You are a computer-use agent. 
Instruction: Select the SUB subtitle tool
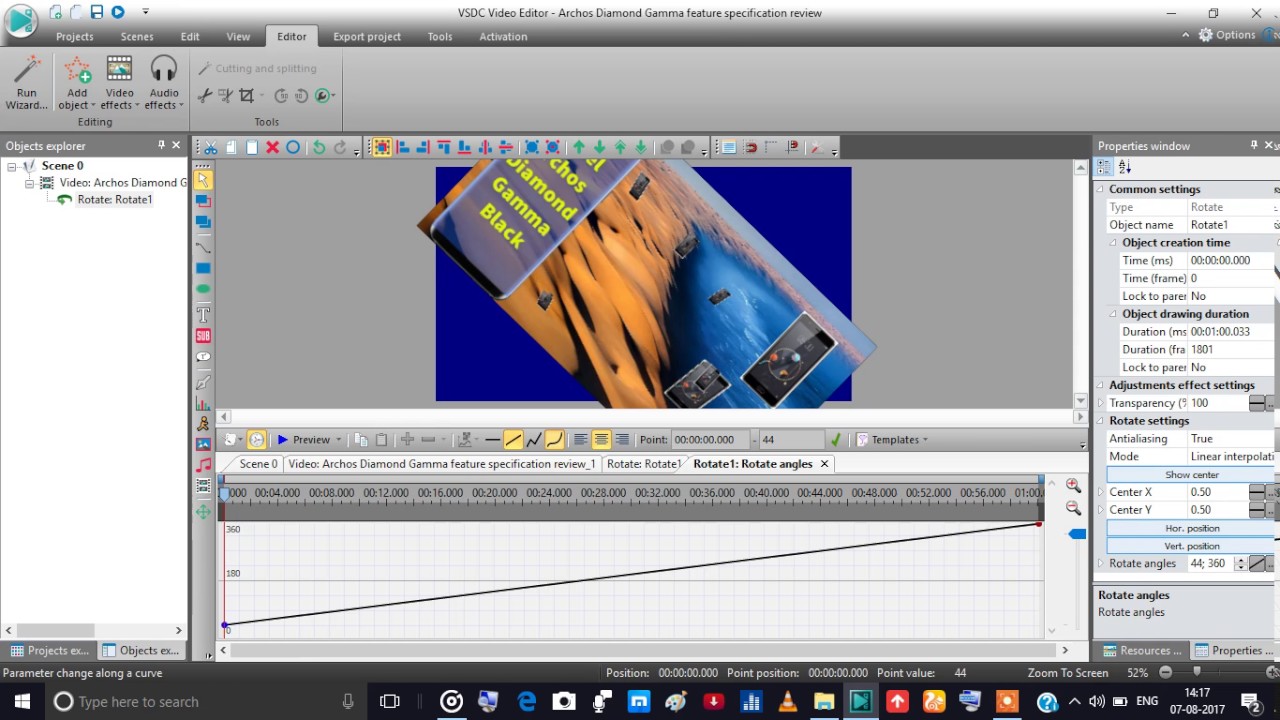point(203,336)
